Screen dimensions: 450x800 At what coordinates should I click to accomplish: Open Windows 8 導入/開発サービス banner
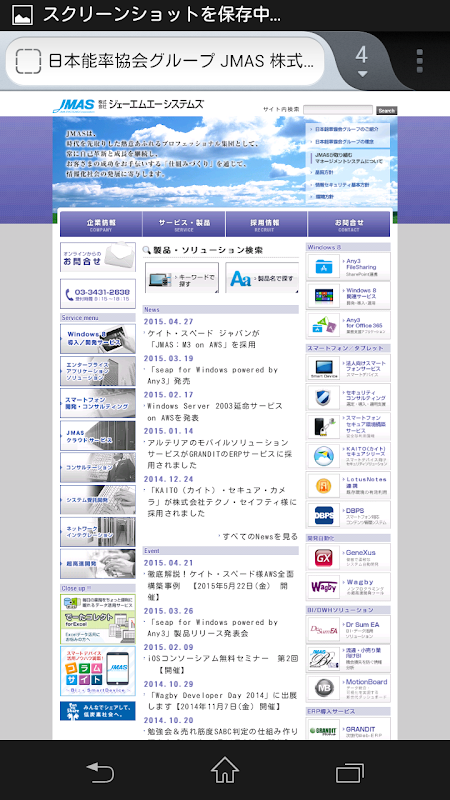[x=98, y=339]
